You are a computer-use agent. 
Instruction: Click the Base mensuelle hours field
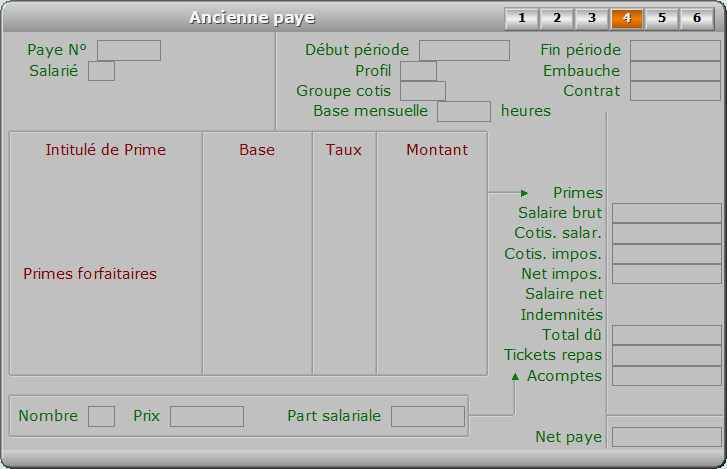(464, 112)
